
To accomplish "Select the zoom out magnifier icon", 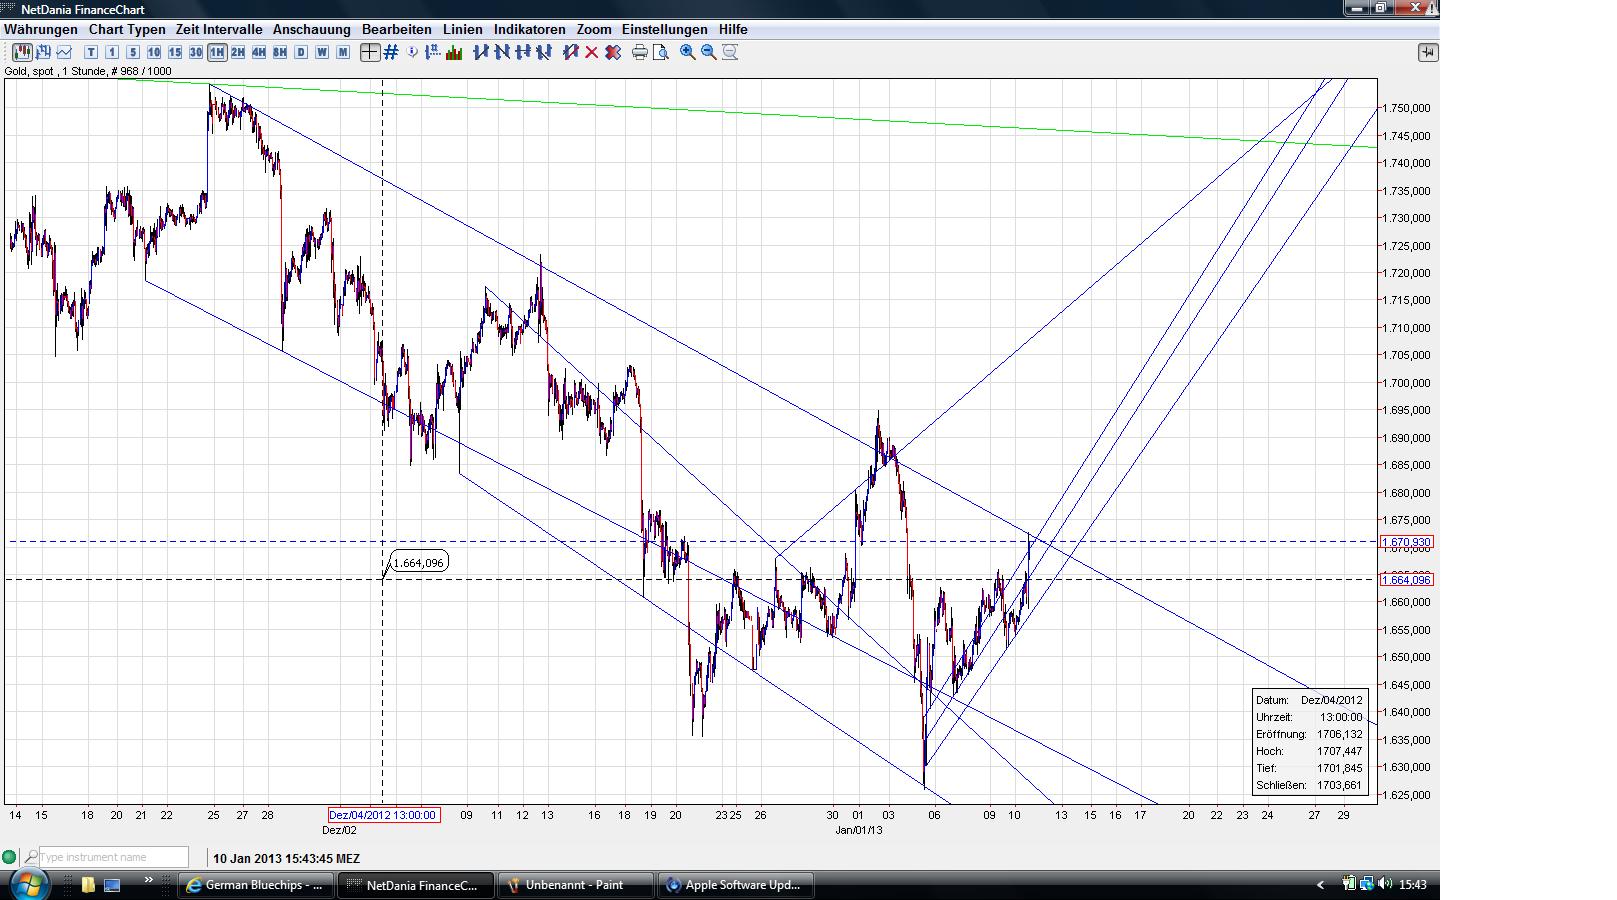I will 707,52.
